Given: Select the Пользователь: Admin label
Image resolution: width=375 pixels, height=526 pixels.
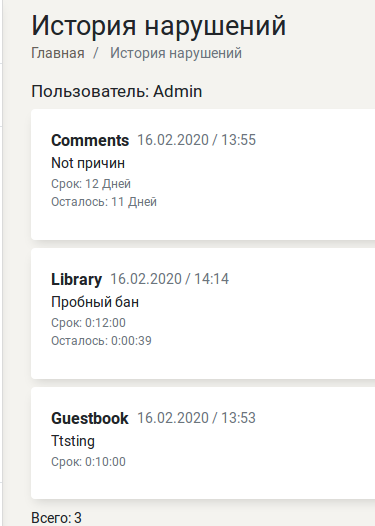Looking at the screenshot, I should tap(117, 92).
